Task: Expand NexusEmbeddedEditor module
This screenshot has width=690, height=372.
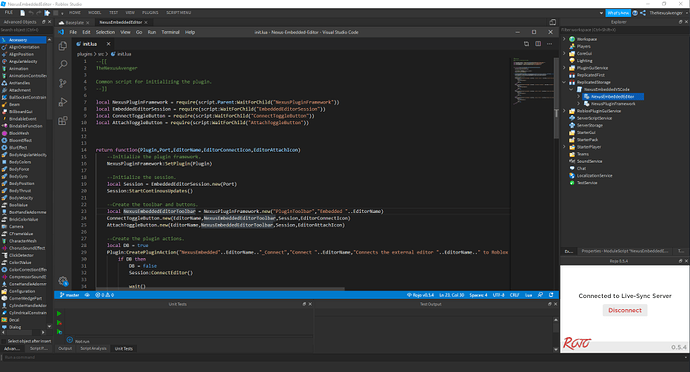Action: [579, 96]
